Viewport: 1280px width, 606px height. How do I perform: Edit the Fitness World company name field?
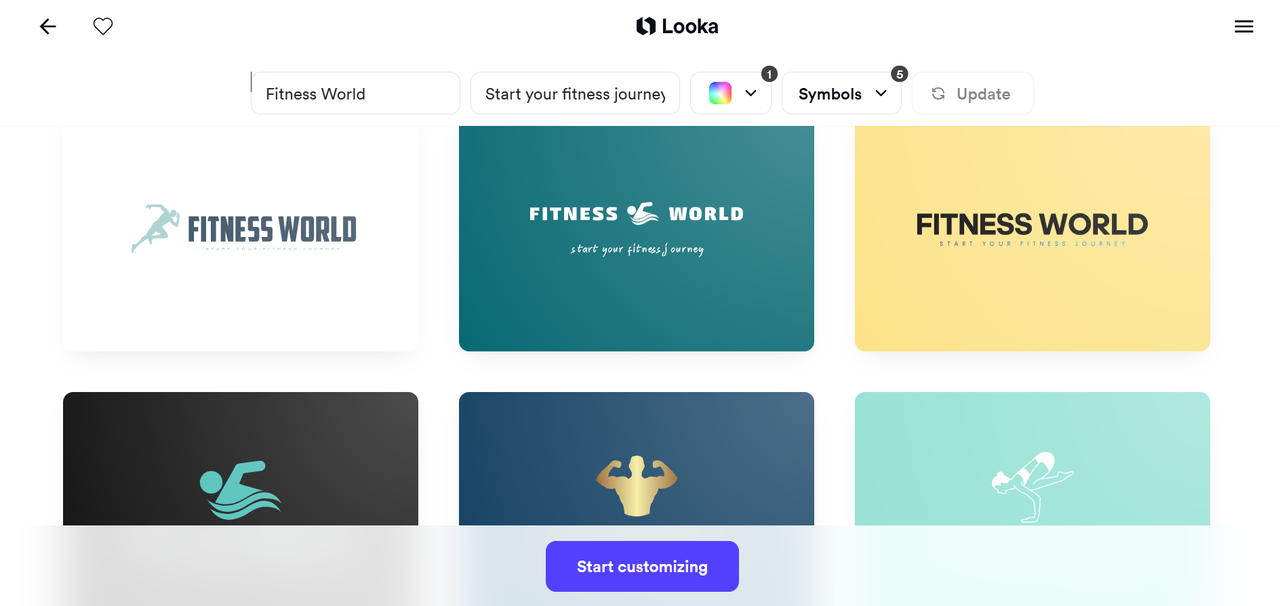click(355, 94)
